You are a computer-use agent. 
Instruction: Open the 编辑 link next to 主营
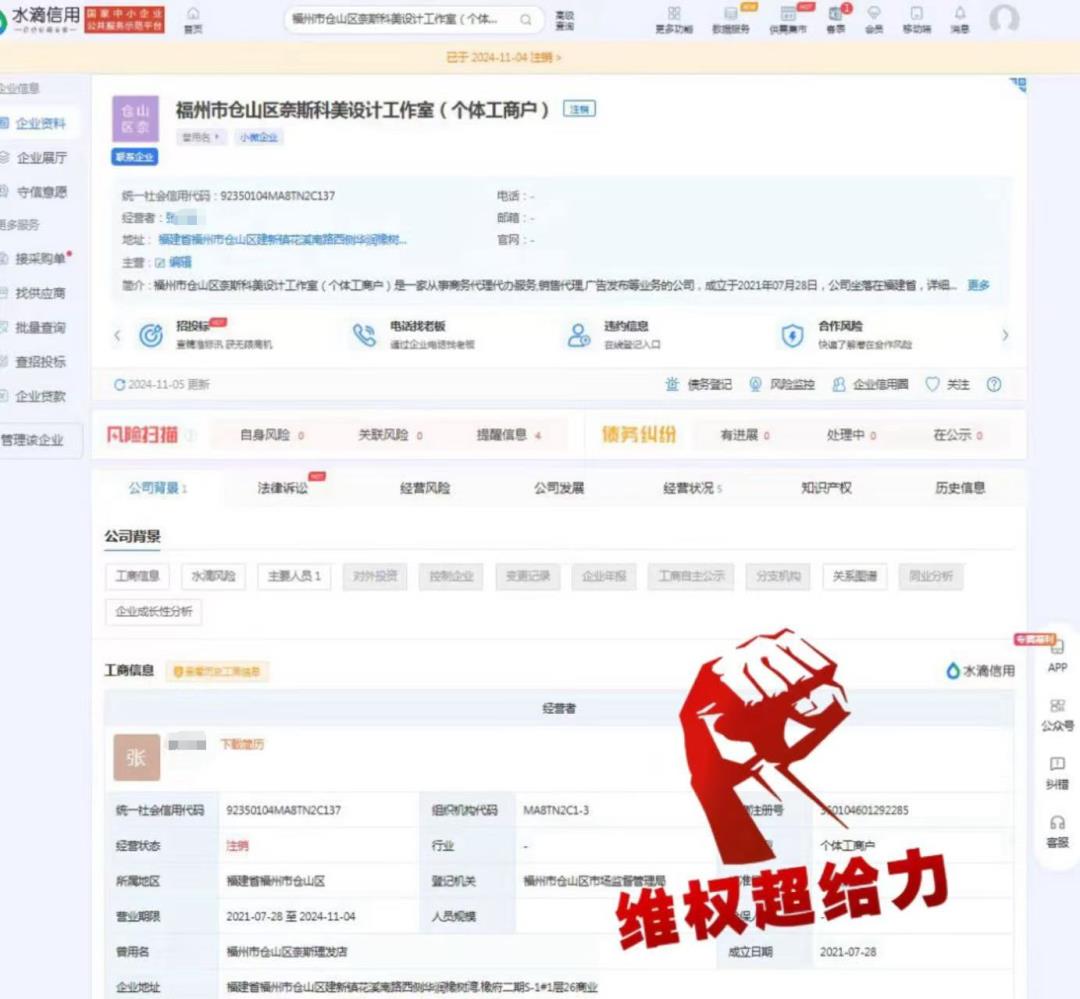pos(180,261)
